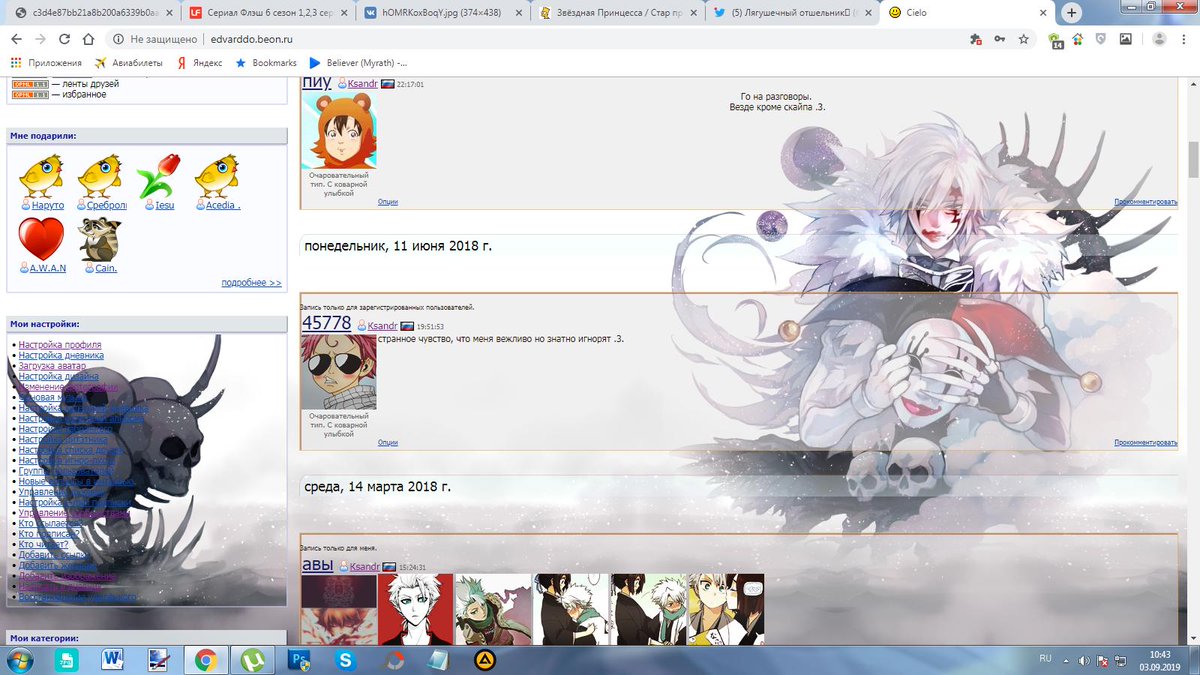Viewport: 1200px width, 675px height.
Task: Click 'Прокомментировать' for the 45778 post
Action: coord(1146,442)
